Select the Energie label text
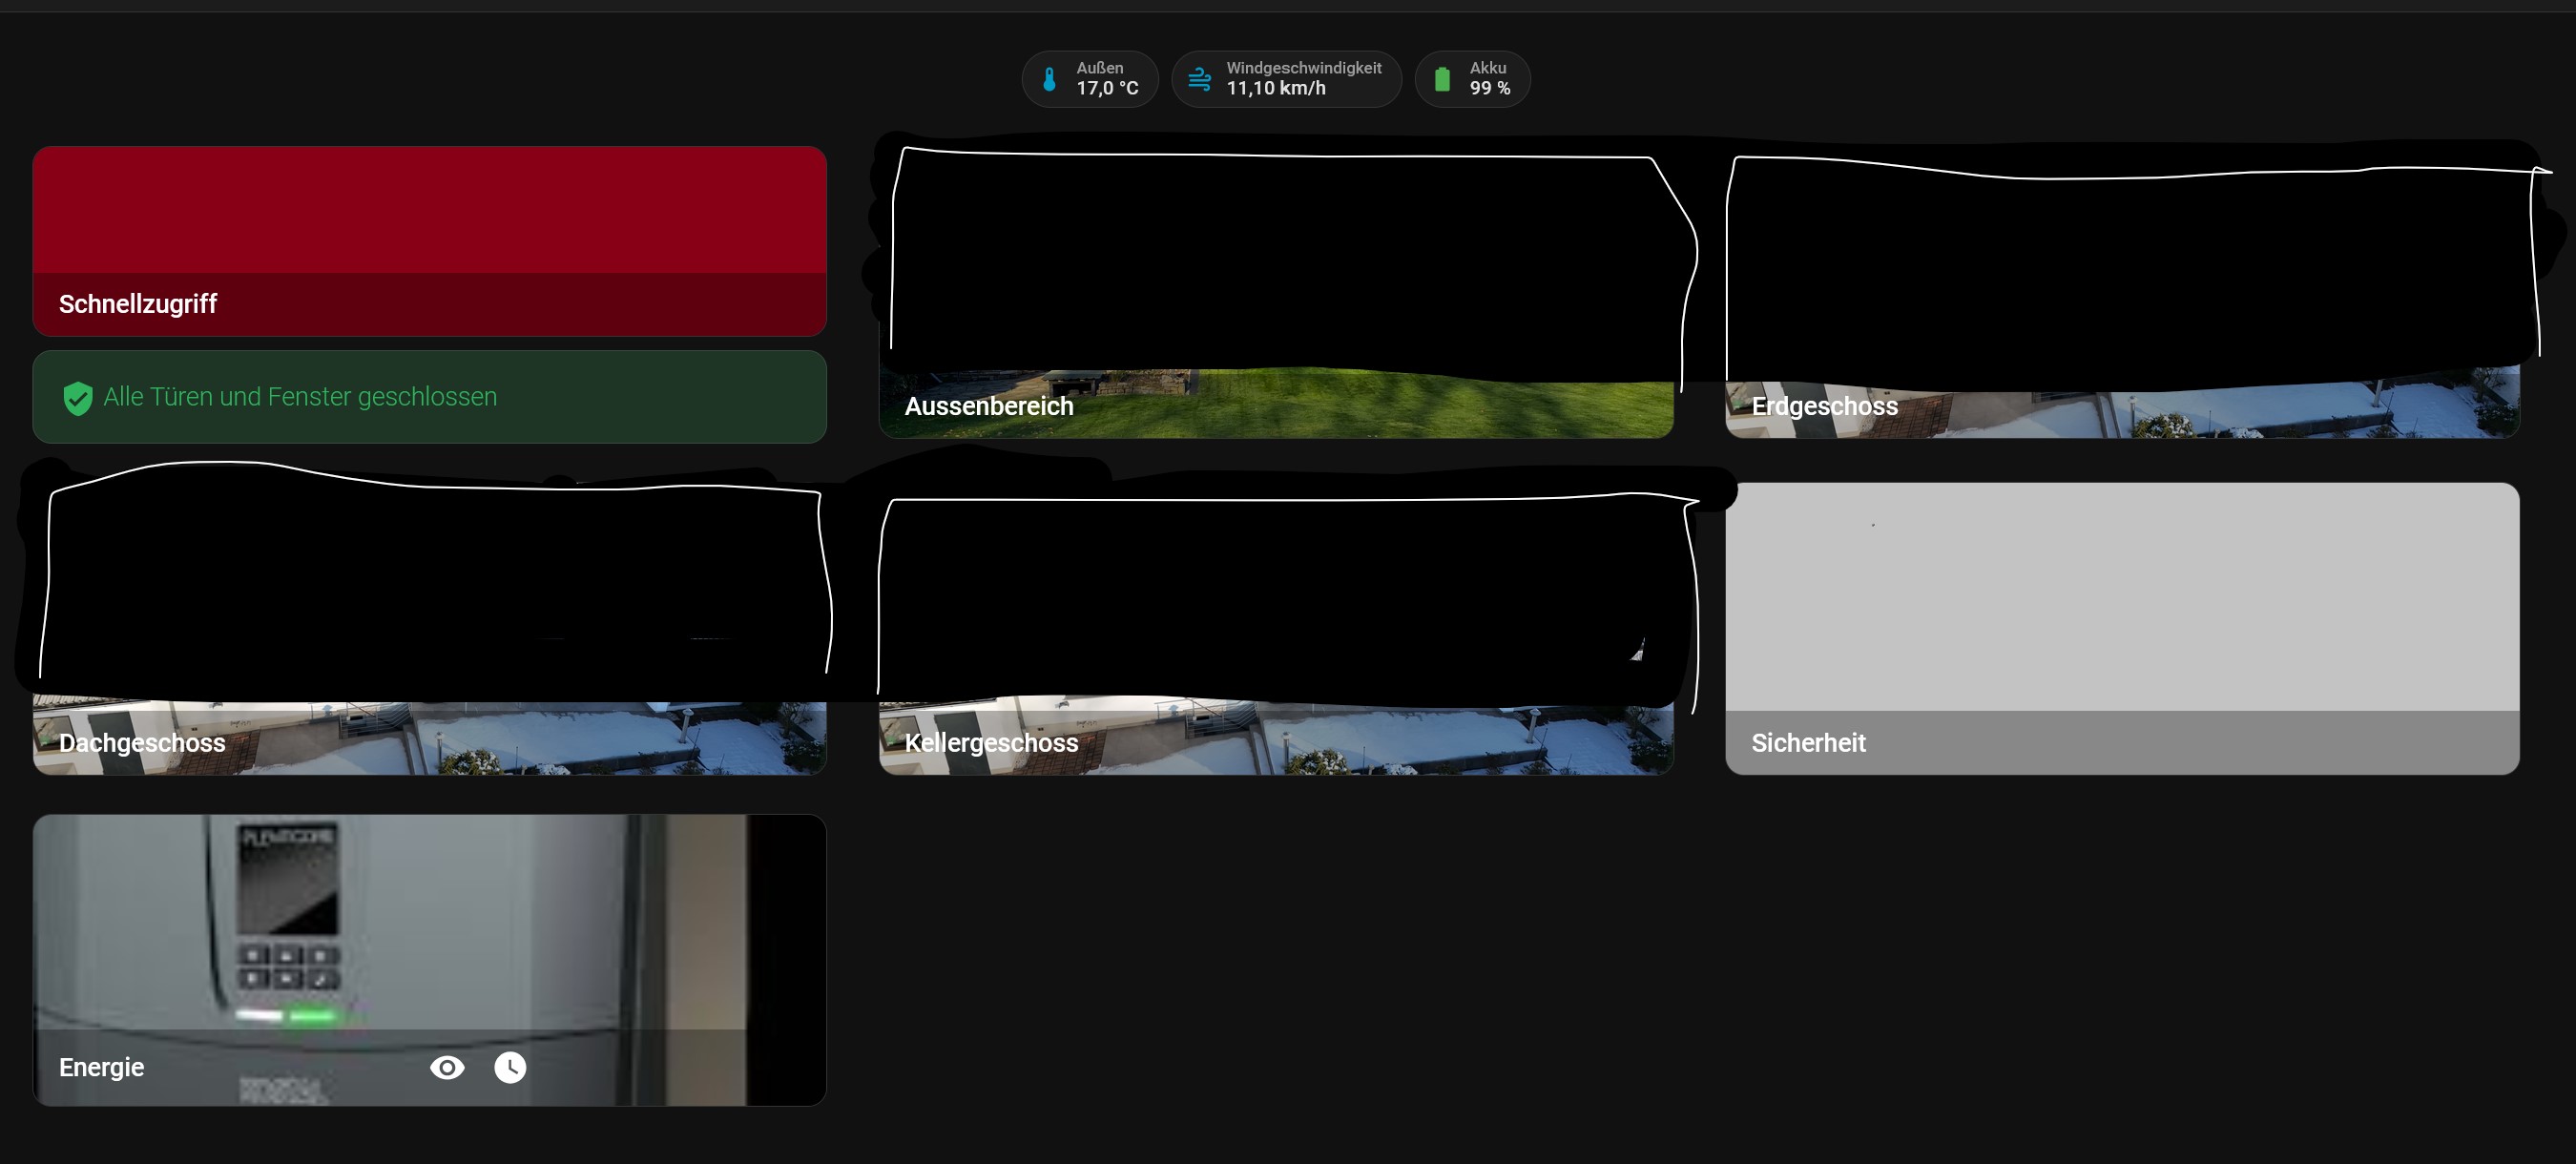The width and height of the screenshot is (2576, 1164). click(101, 1067)
